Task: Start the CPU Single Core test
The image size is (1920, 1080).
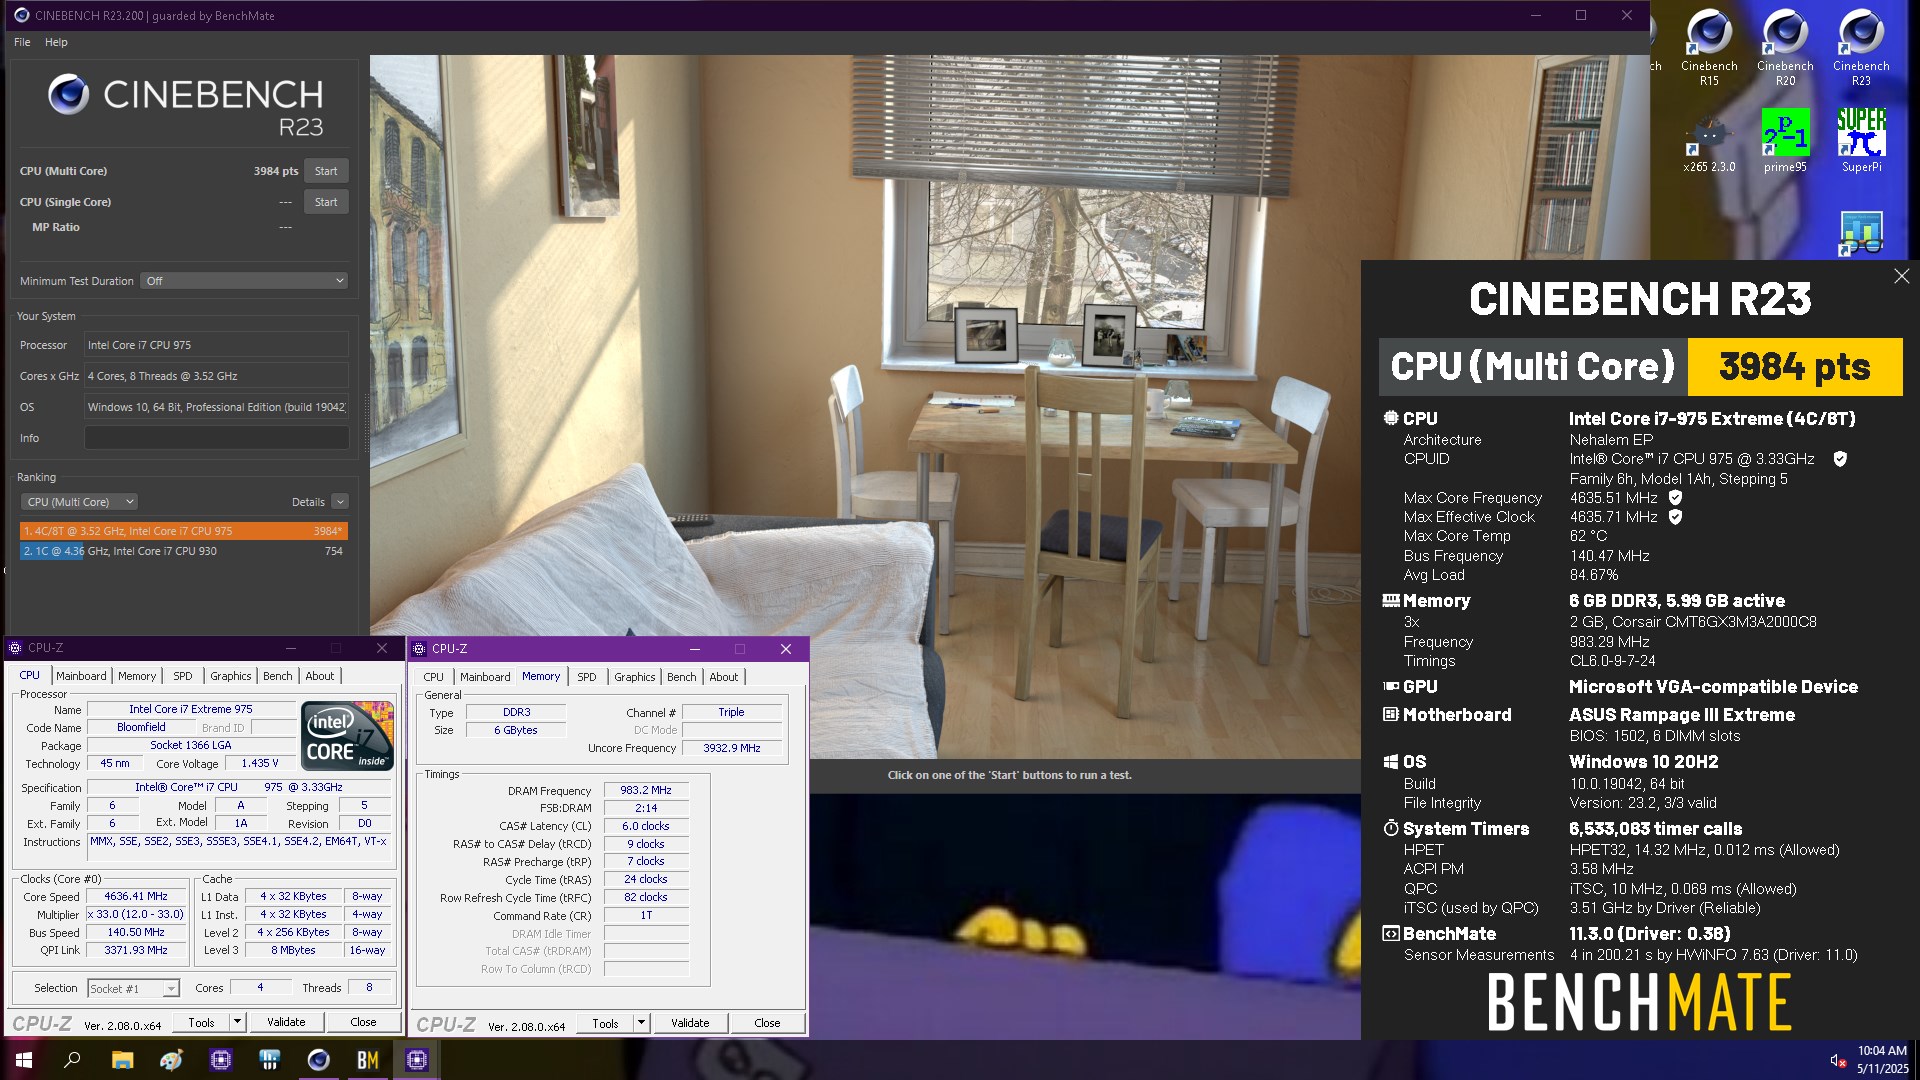Action: click(326, 202)
